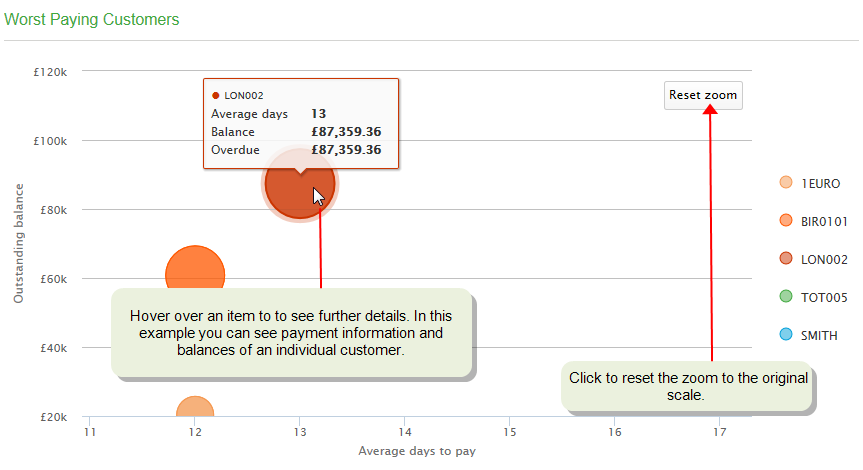
Task: Click the Reset zoom button
Action: [x=703, y=95]
